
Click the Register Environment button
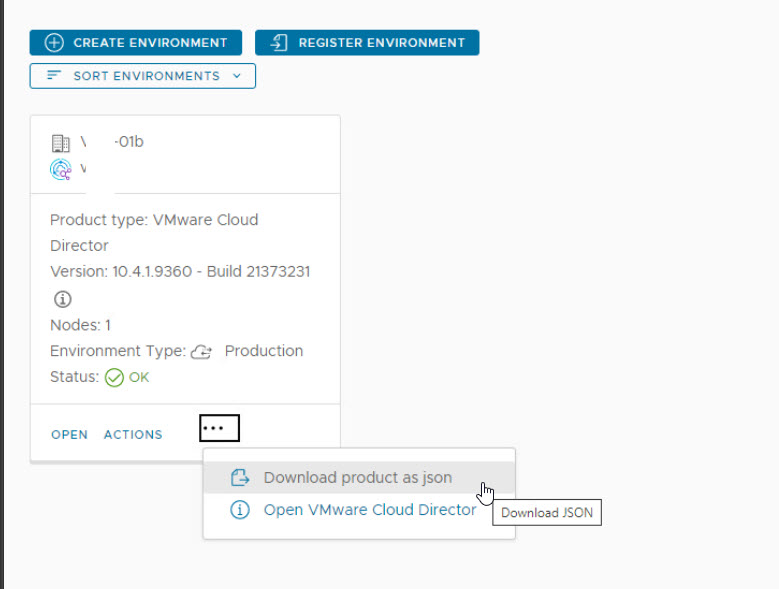pos(367,43)
